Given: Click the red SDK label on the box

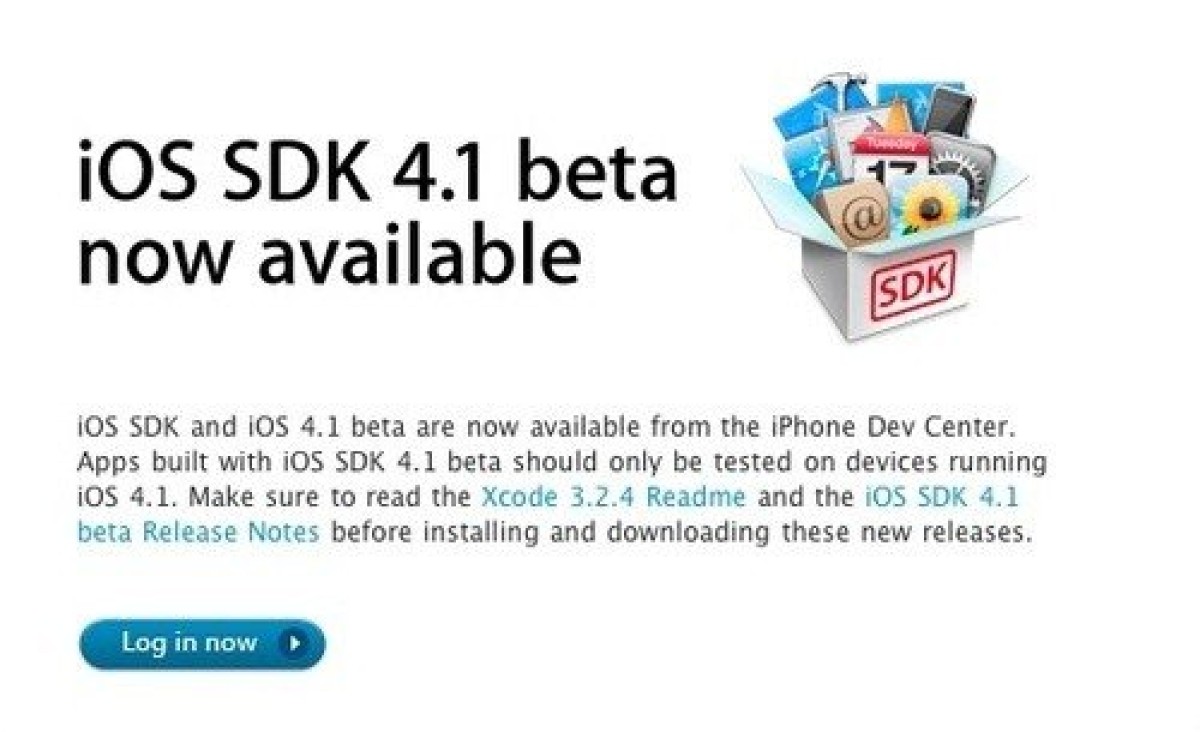Looking at the screenshot, I should 914,286.
